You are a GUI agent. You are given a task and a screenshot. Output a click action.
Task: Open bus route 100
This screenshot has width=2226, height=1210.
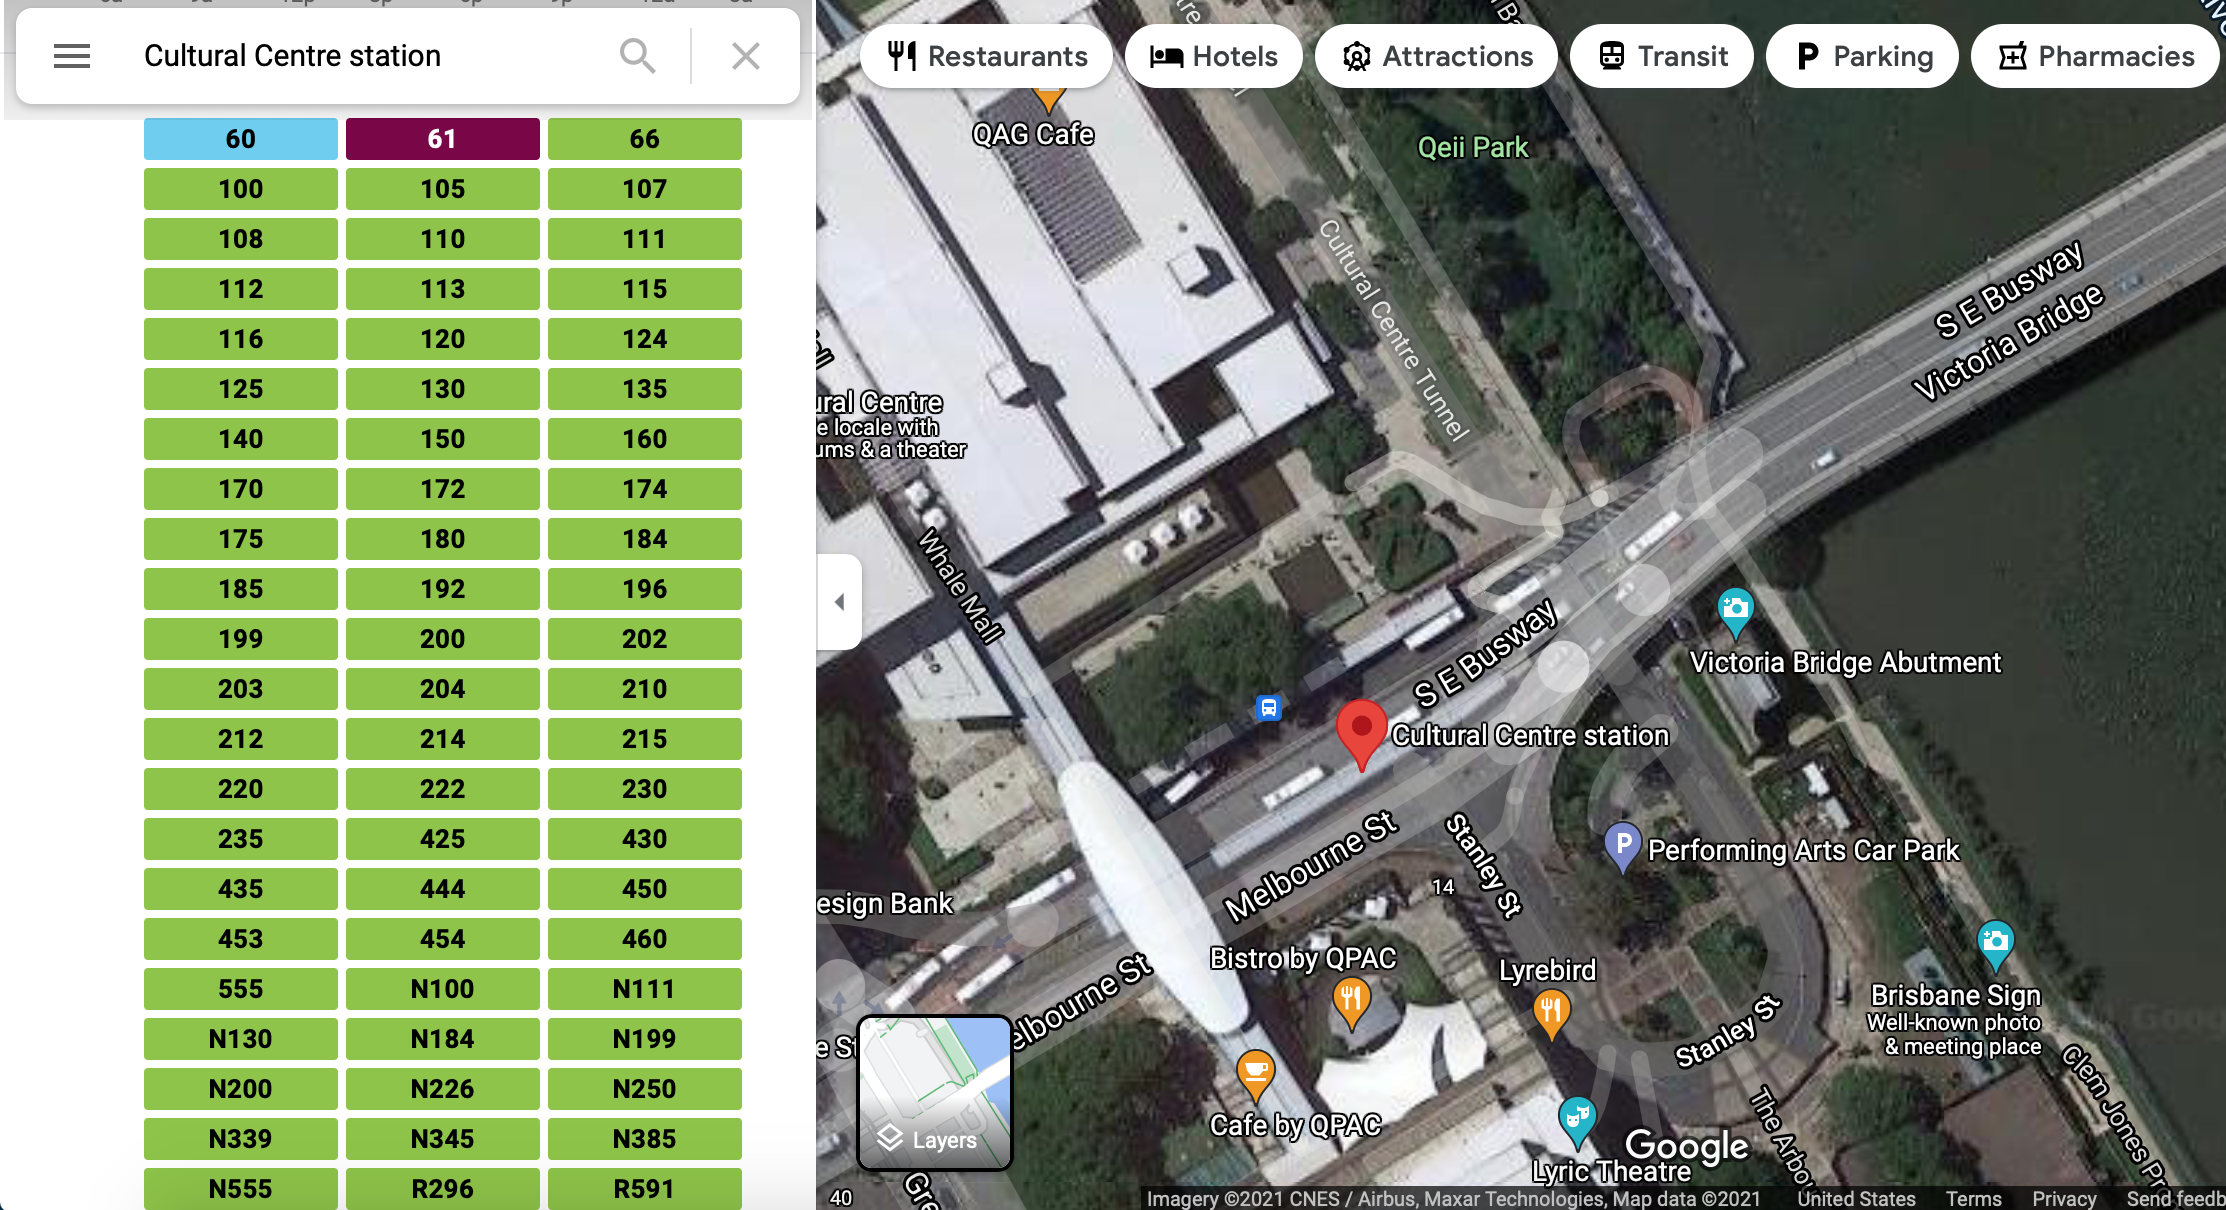[x=241, y=189]
